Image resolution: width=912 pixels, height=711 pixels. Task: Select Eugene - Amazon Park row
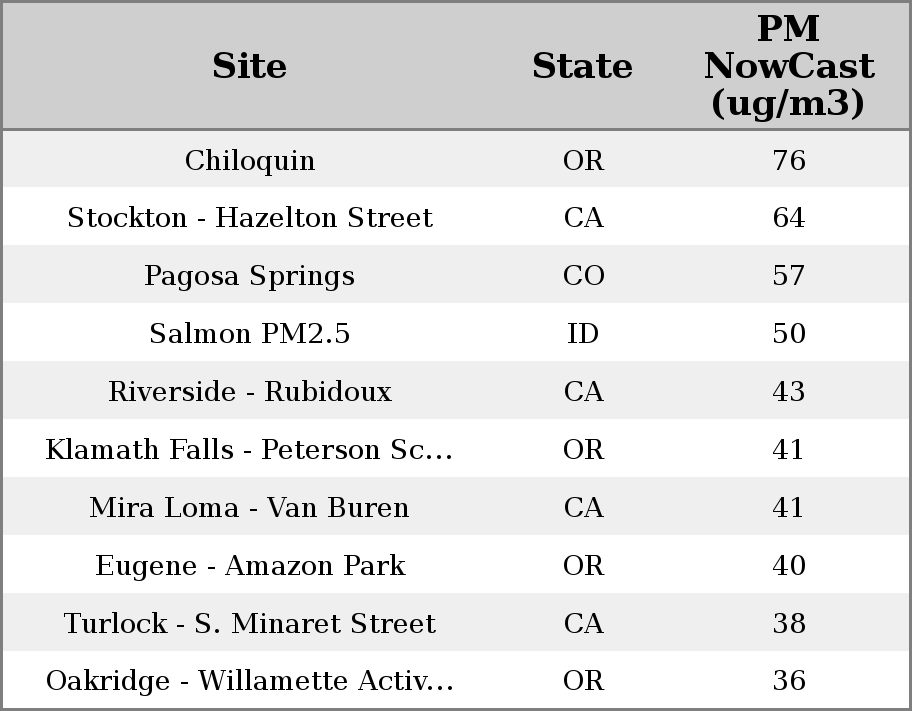coord(250,566)
